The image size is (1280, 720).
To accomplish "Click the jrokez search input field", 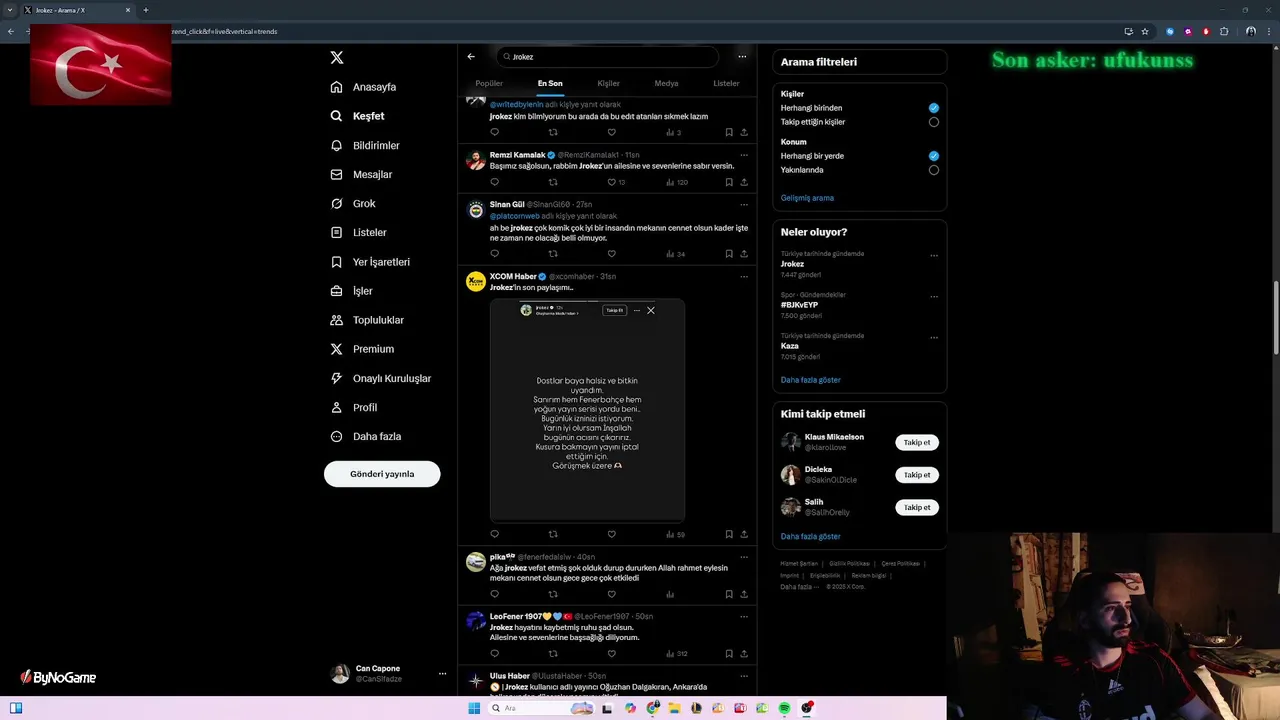I will click(607, 57).
